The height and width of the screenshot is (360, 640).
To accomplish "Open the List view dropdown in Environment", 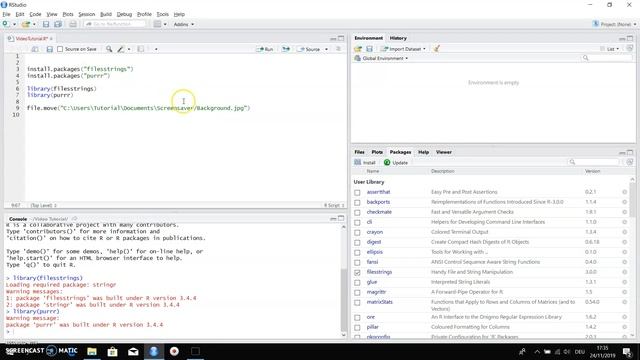I will point(609,49).
